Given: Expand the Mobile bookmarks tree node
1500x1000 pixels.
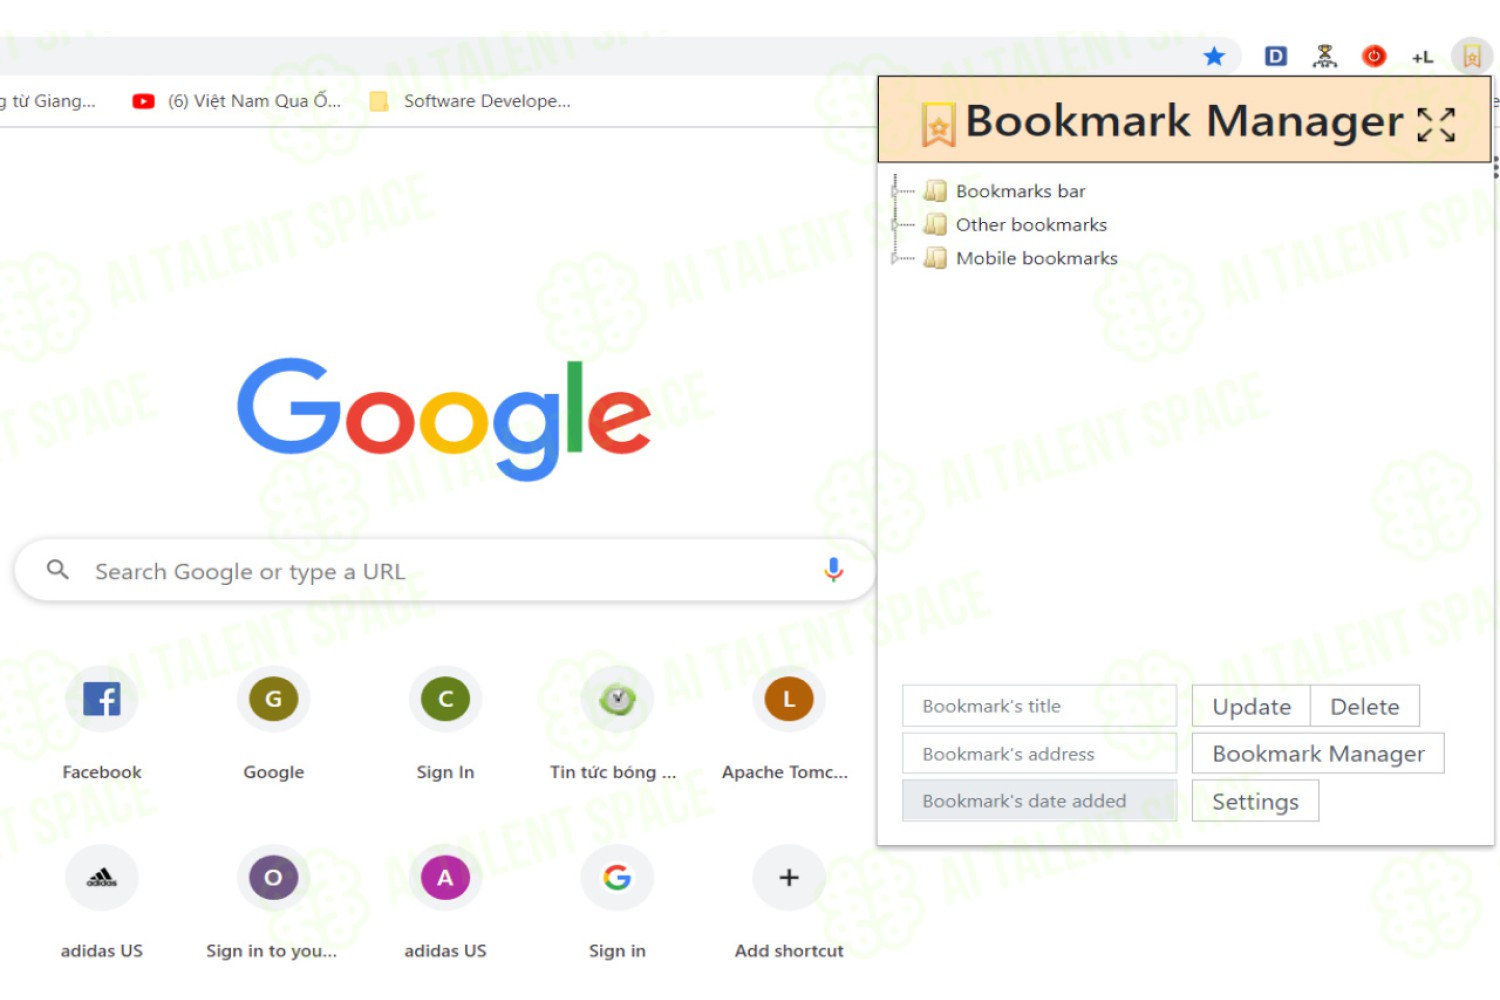Looking at the screenshot, I should point(896,258).
